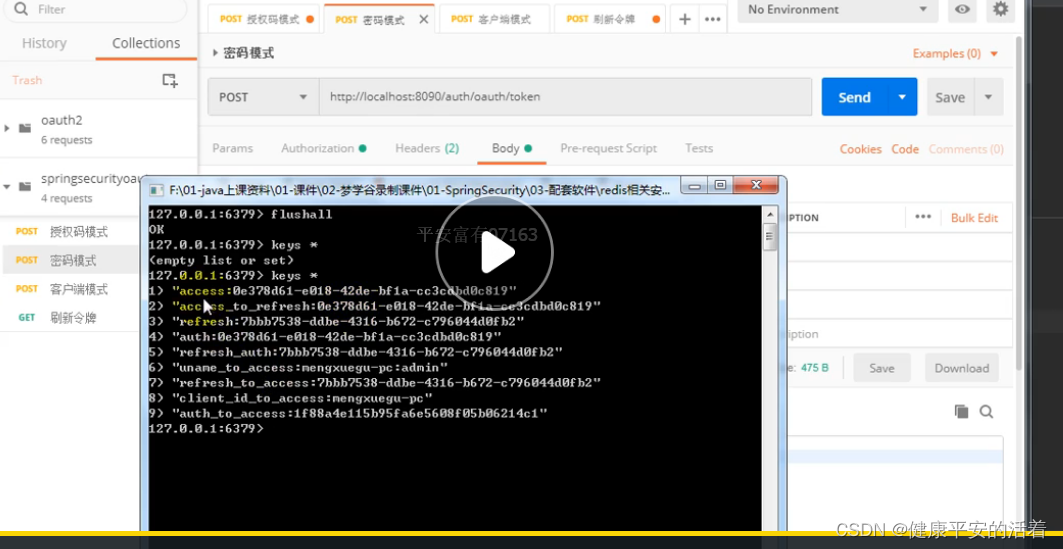1063x549 pixels.
Task: Click the "(empty list or set)" line
Action: (221, 260)
